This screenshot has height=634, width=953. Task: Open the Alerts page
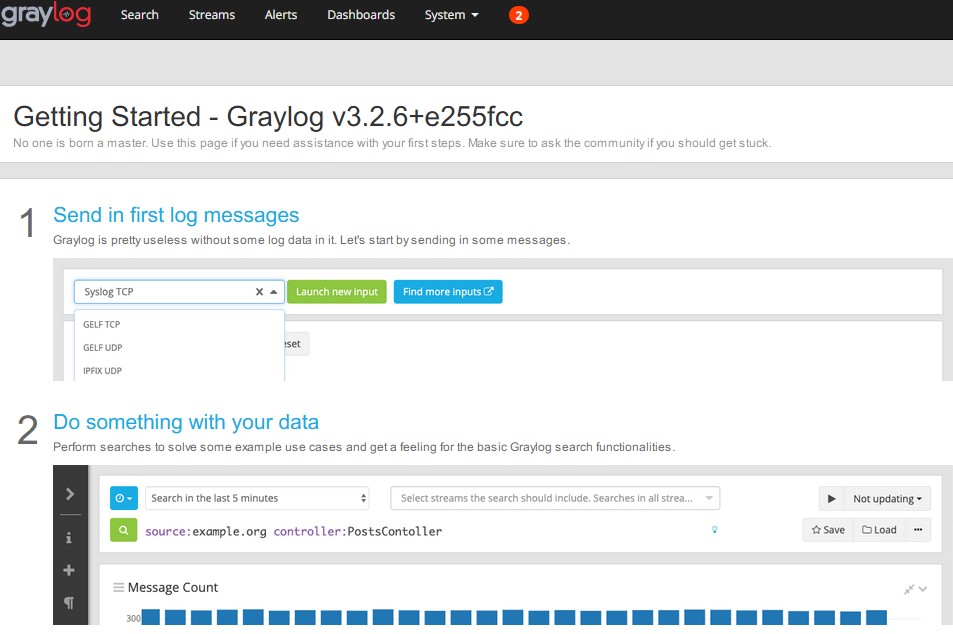[281, 15]
